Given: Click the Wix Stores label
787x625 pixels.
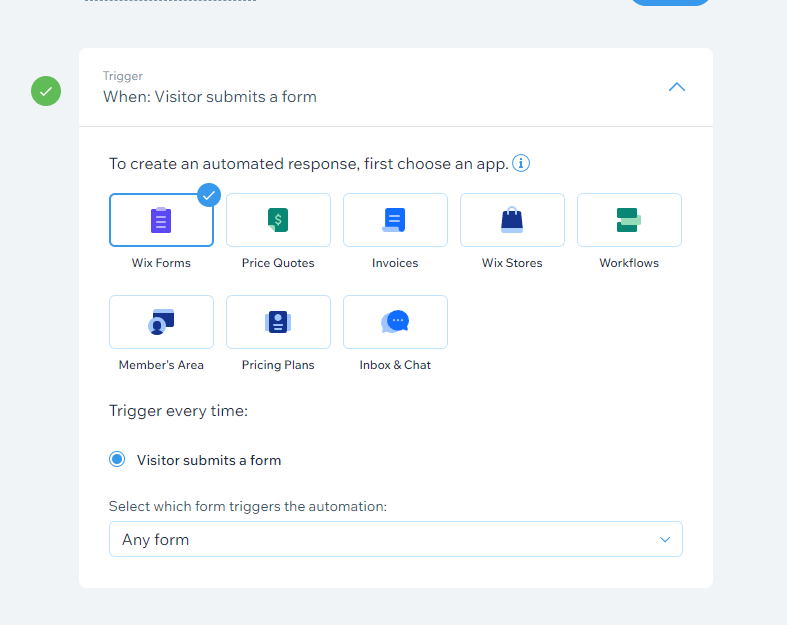Looking at the screenshot, I should pyautogui.click(x=512, y=263).
